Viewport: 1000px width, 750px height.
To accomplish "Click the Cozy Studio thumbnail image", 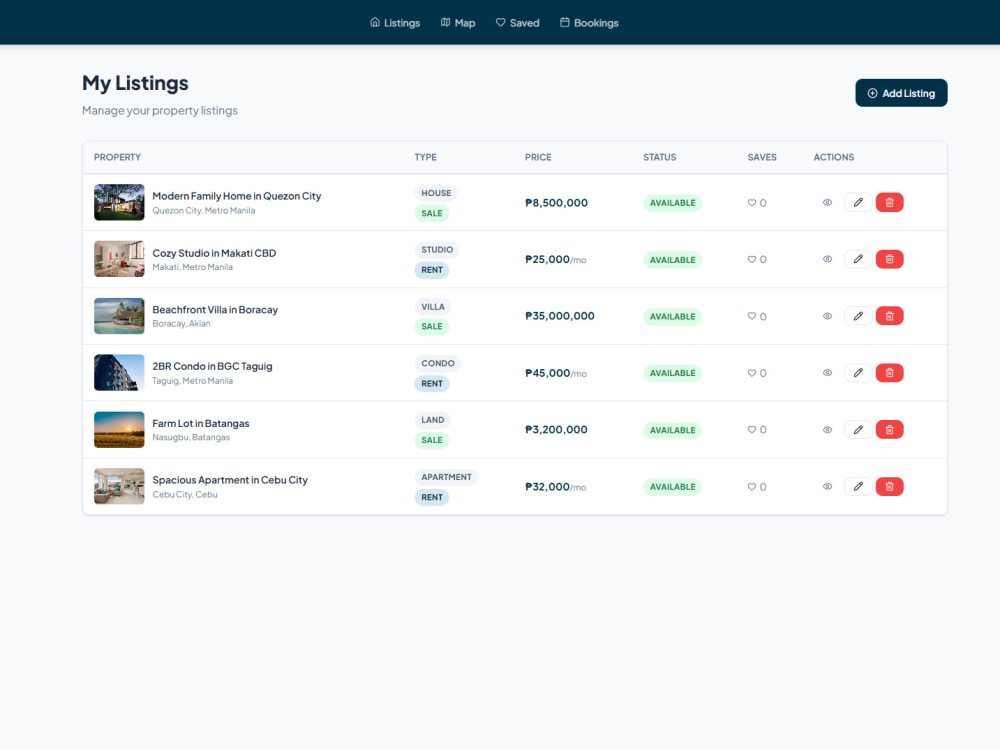I will coord(119,259).
